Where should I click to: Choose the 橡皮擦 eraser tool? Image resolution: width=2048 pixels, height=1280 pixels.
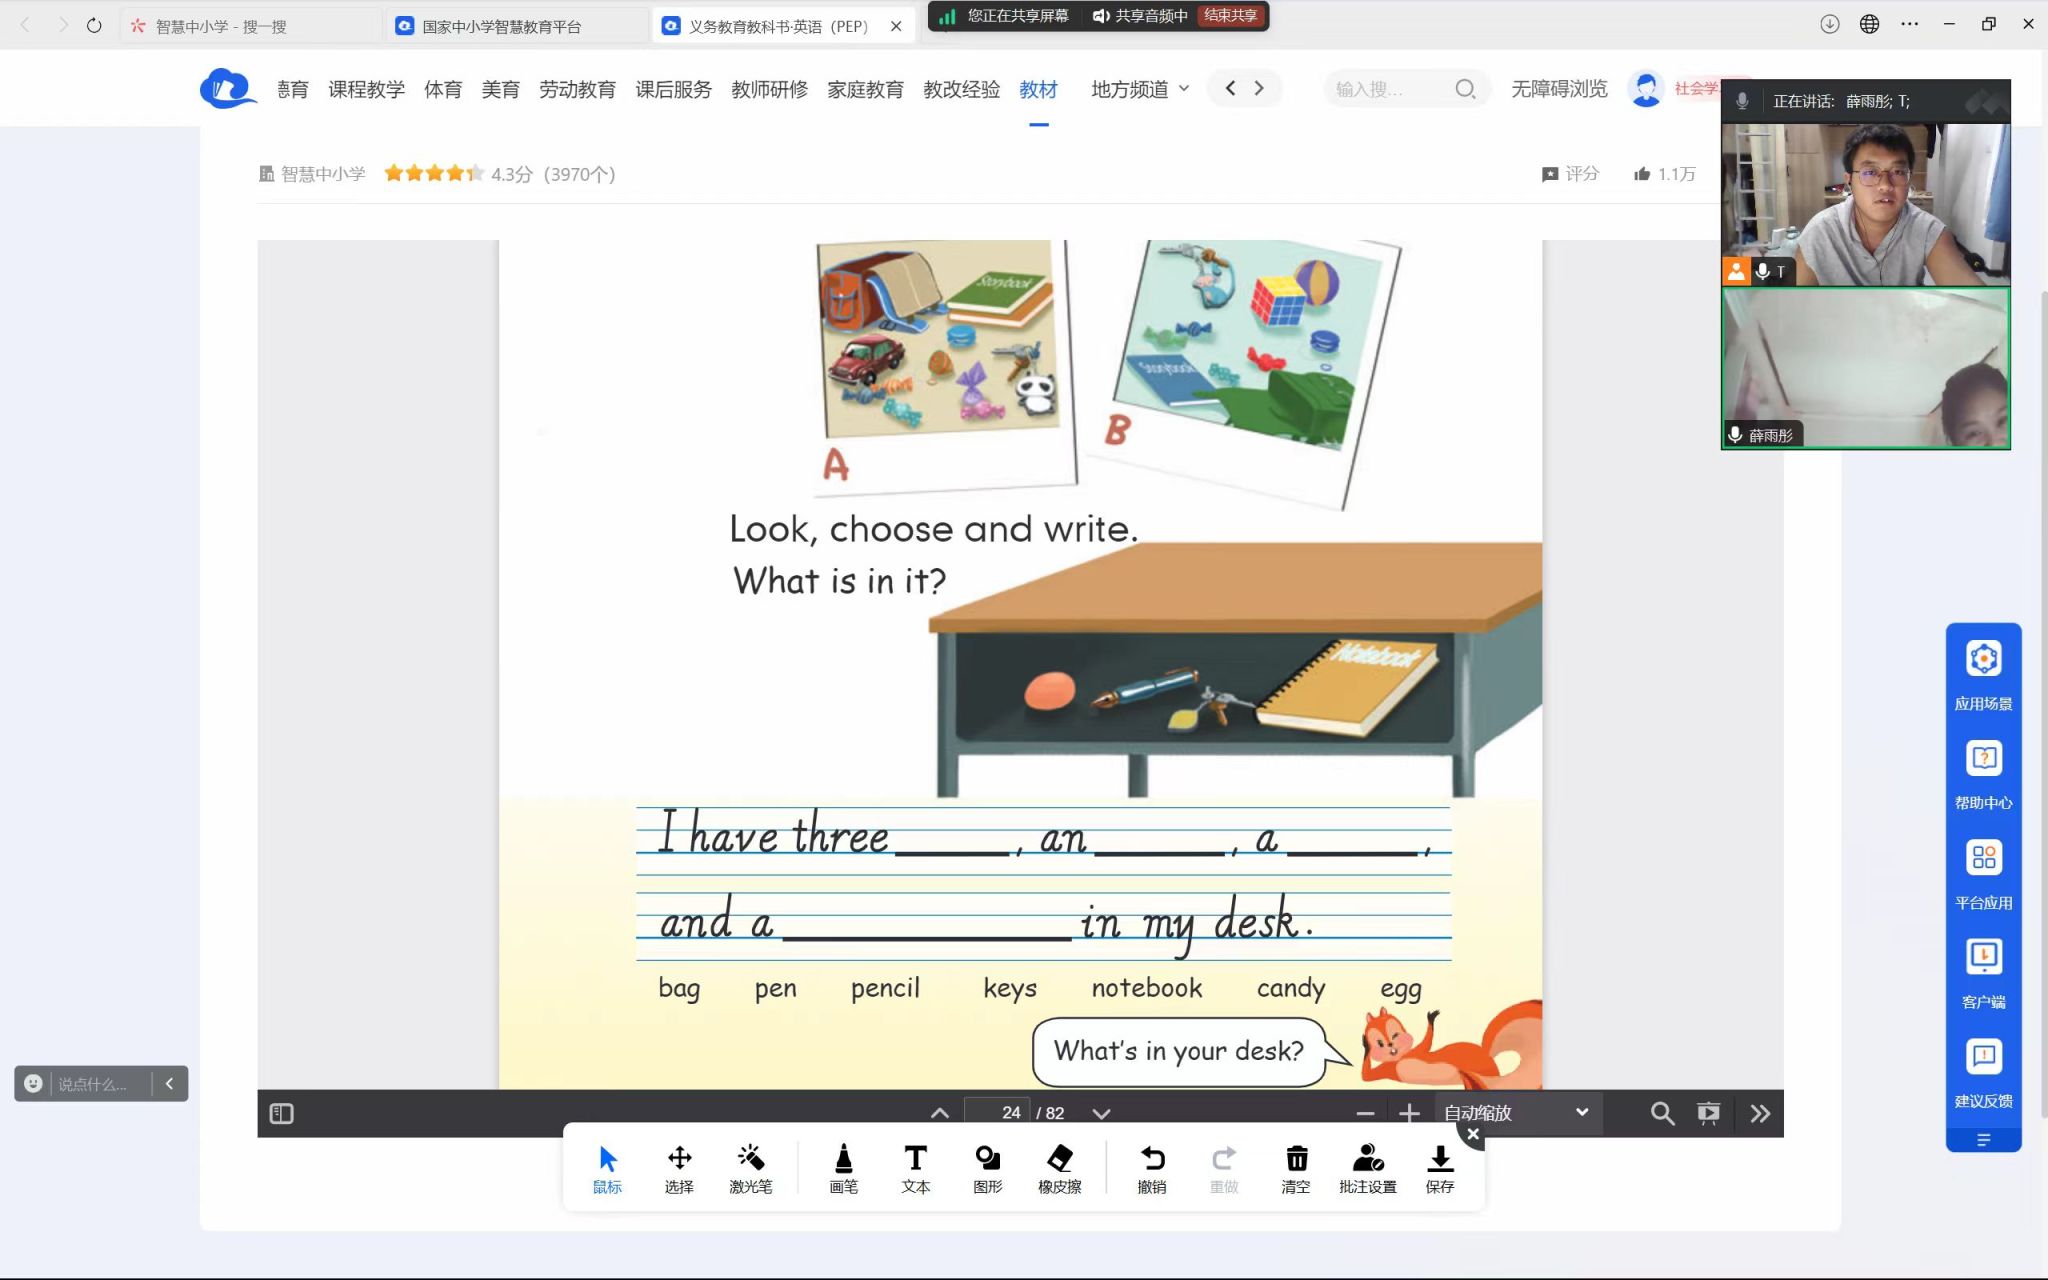(1059, 1167)
